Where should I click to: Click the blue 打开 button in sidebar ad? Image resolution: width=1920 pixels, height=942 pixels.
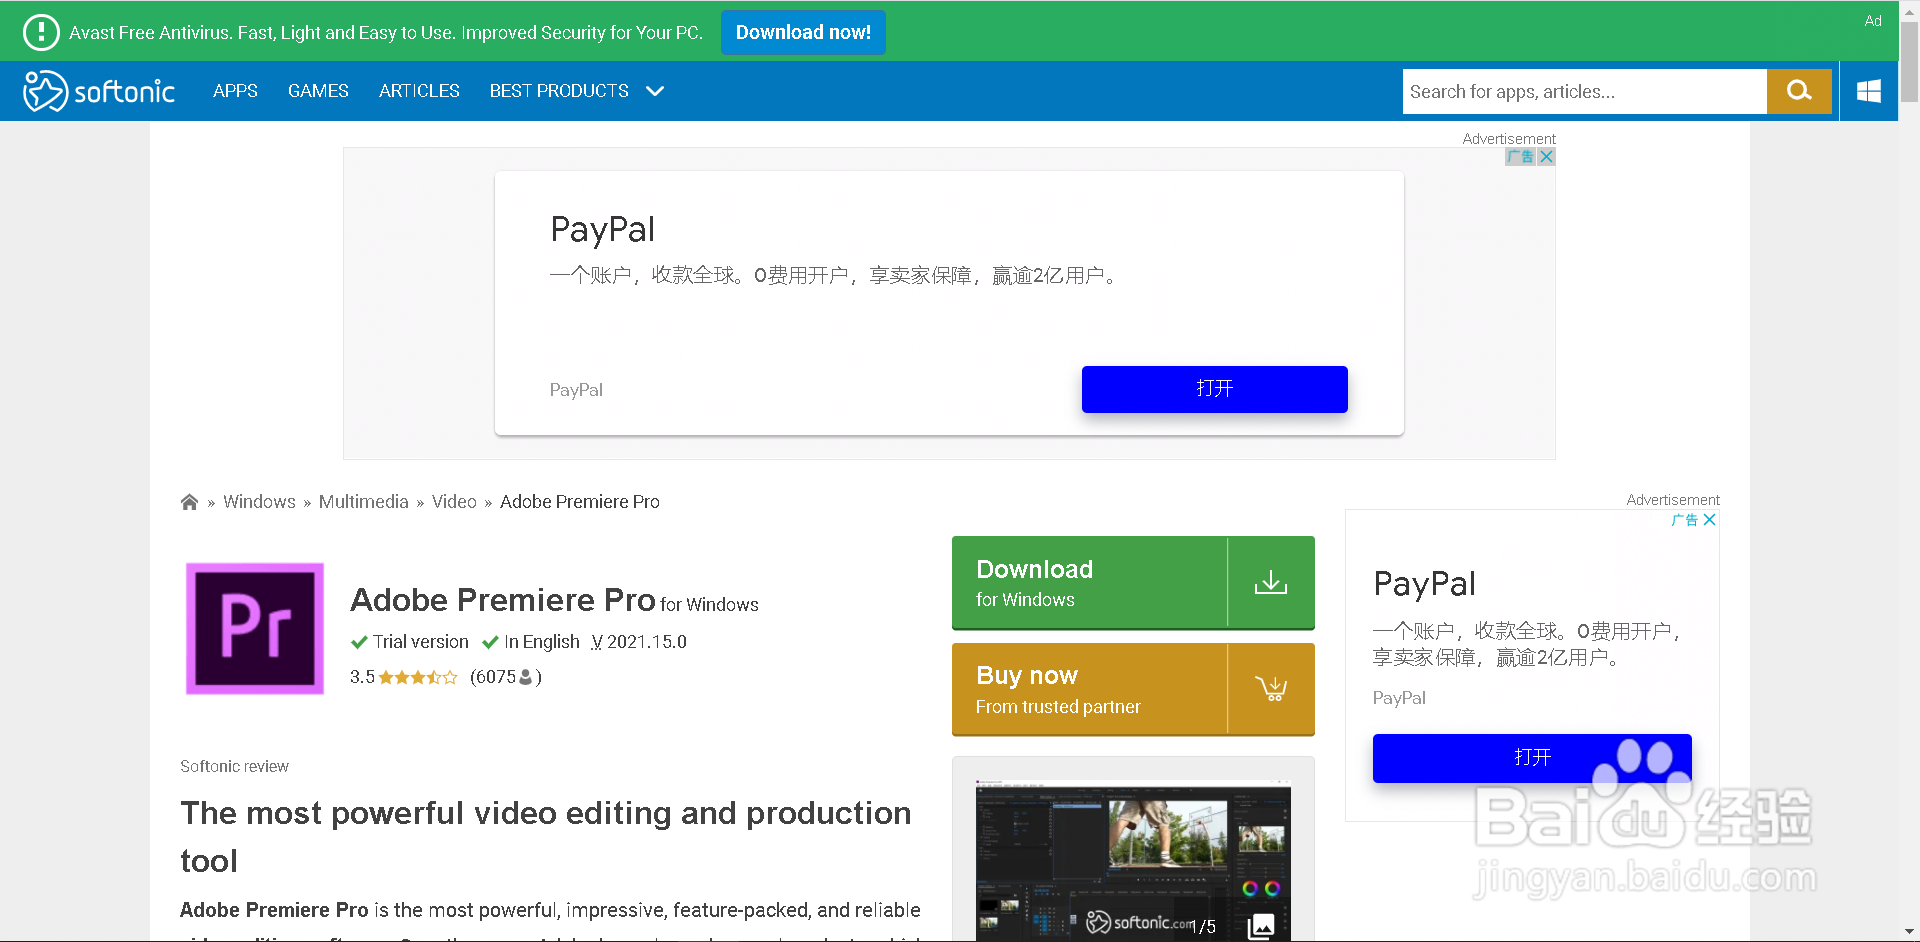[x=1532, y=758]
